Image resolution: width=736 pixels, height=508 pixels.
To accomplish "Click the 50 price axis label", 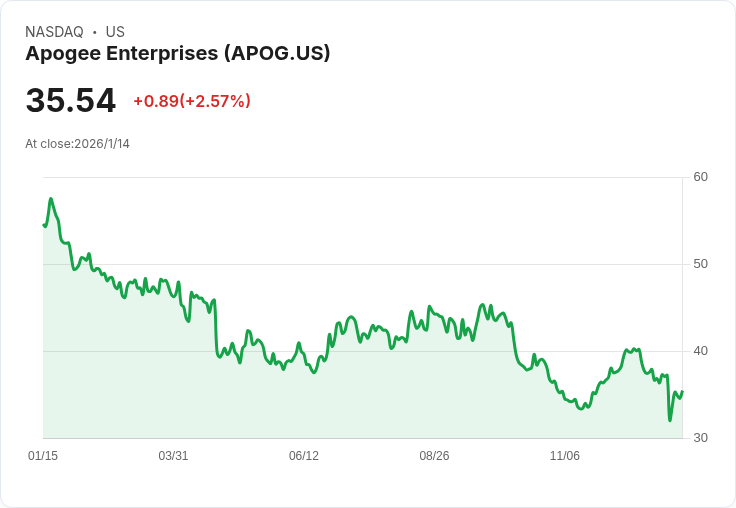I will pos(700,264).
